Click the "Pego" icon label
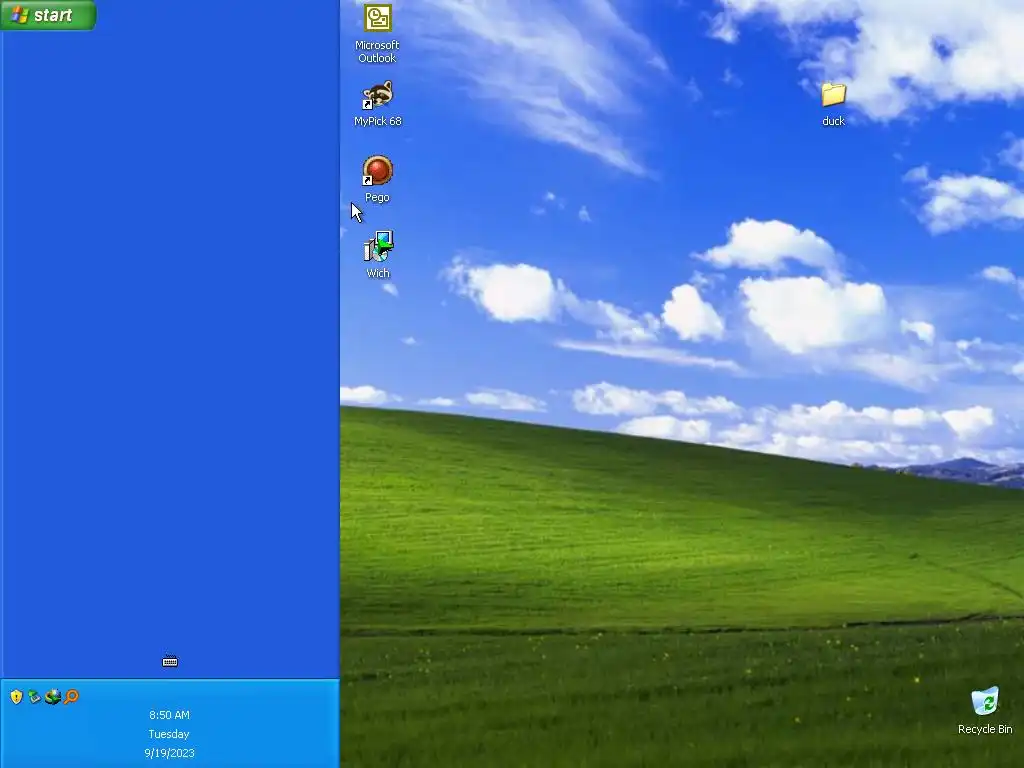 377,197
